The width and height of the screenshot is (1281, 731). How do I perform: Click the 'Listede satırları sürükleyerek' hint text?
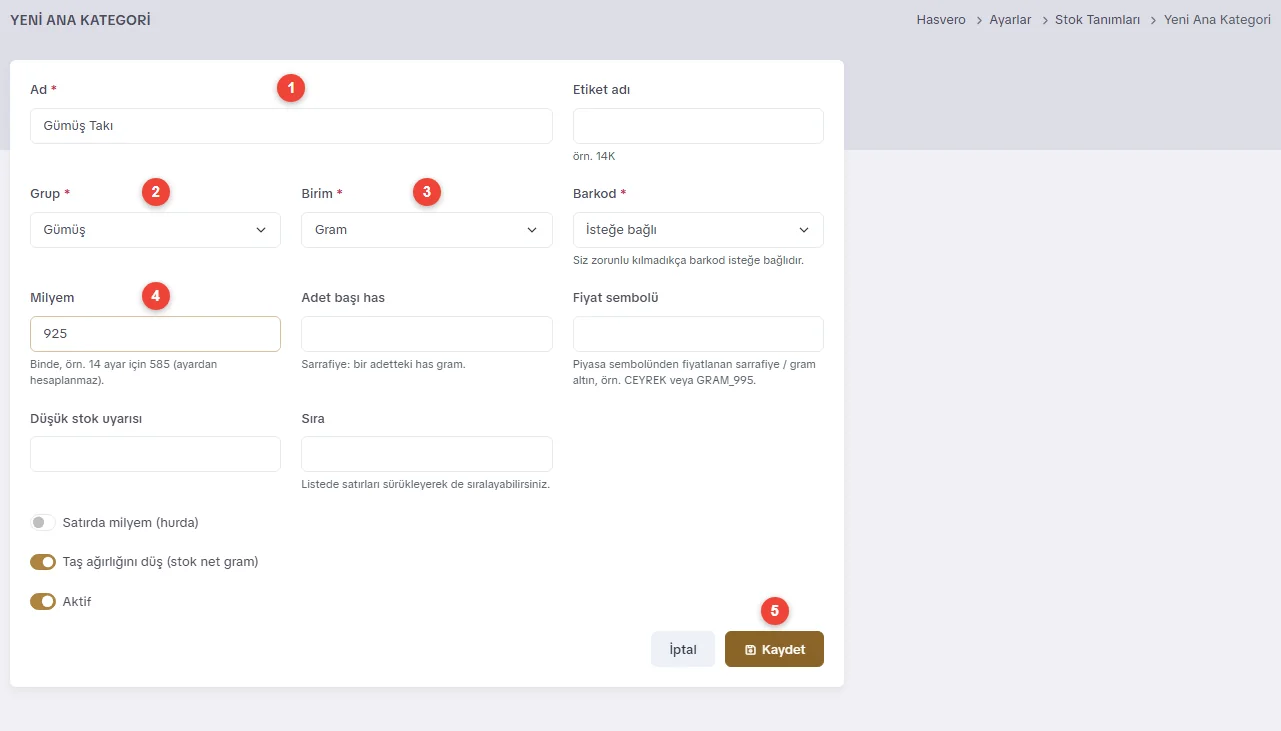coord(426,484)
